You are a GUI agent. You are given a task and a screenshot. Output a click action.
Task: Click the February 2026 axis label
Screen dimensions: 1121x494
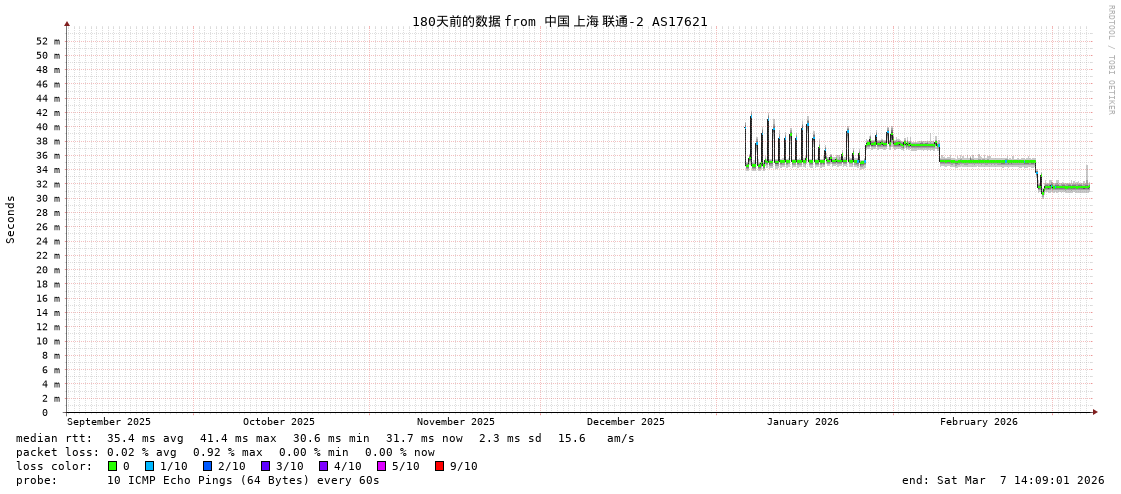[978, 422]
